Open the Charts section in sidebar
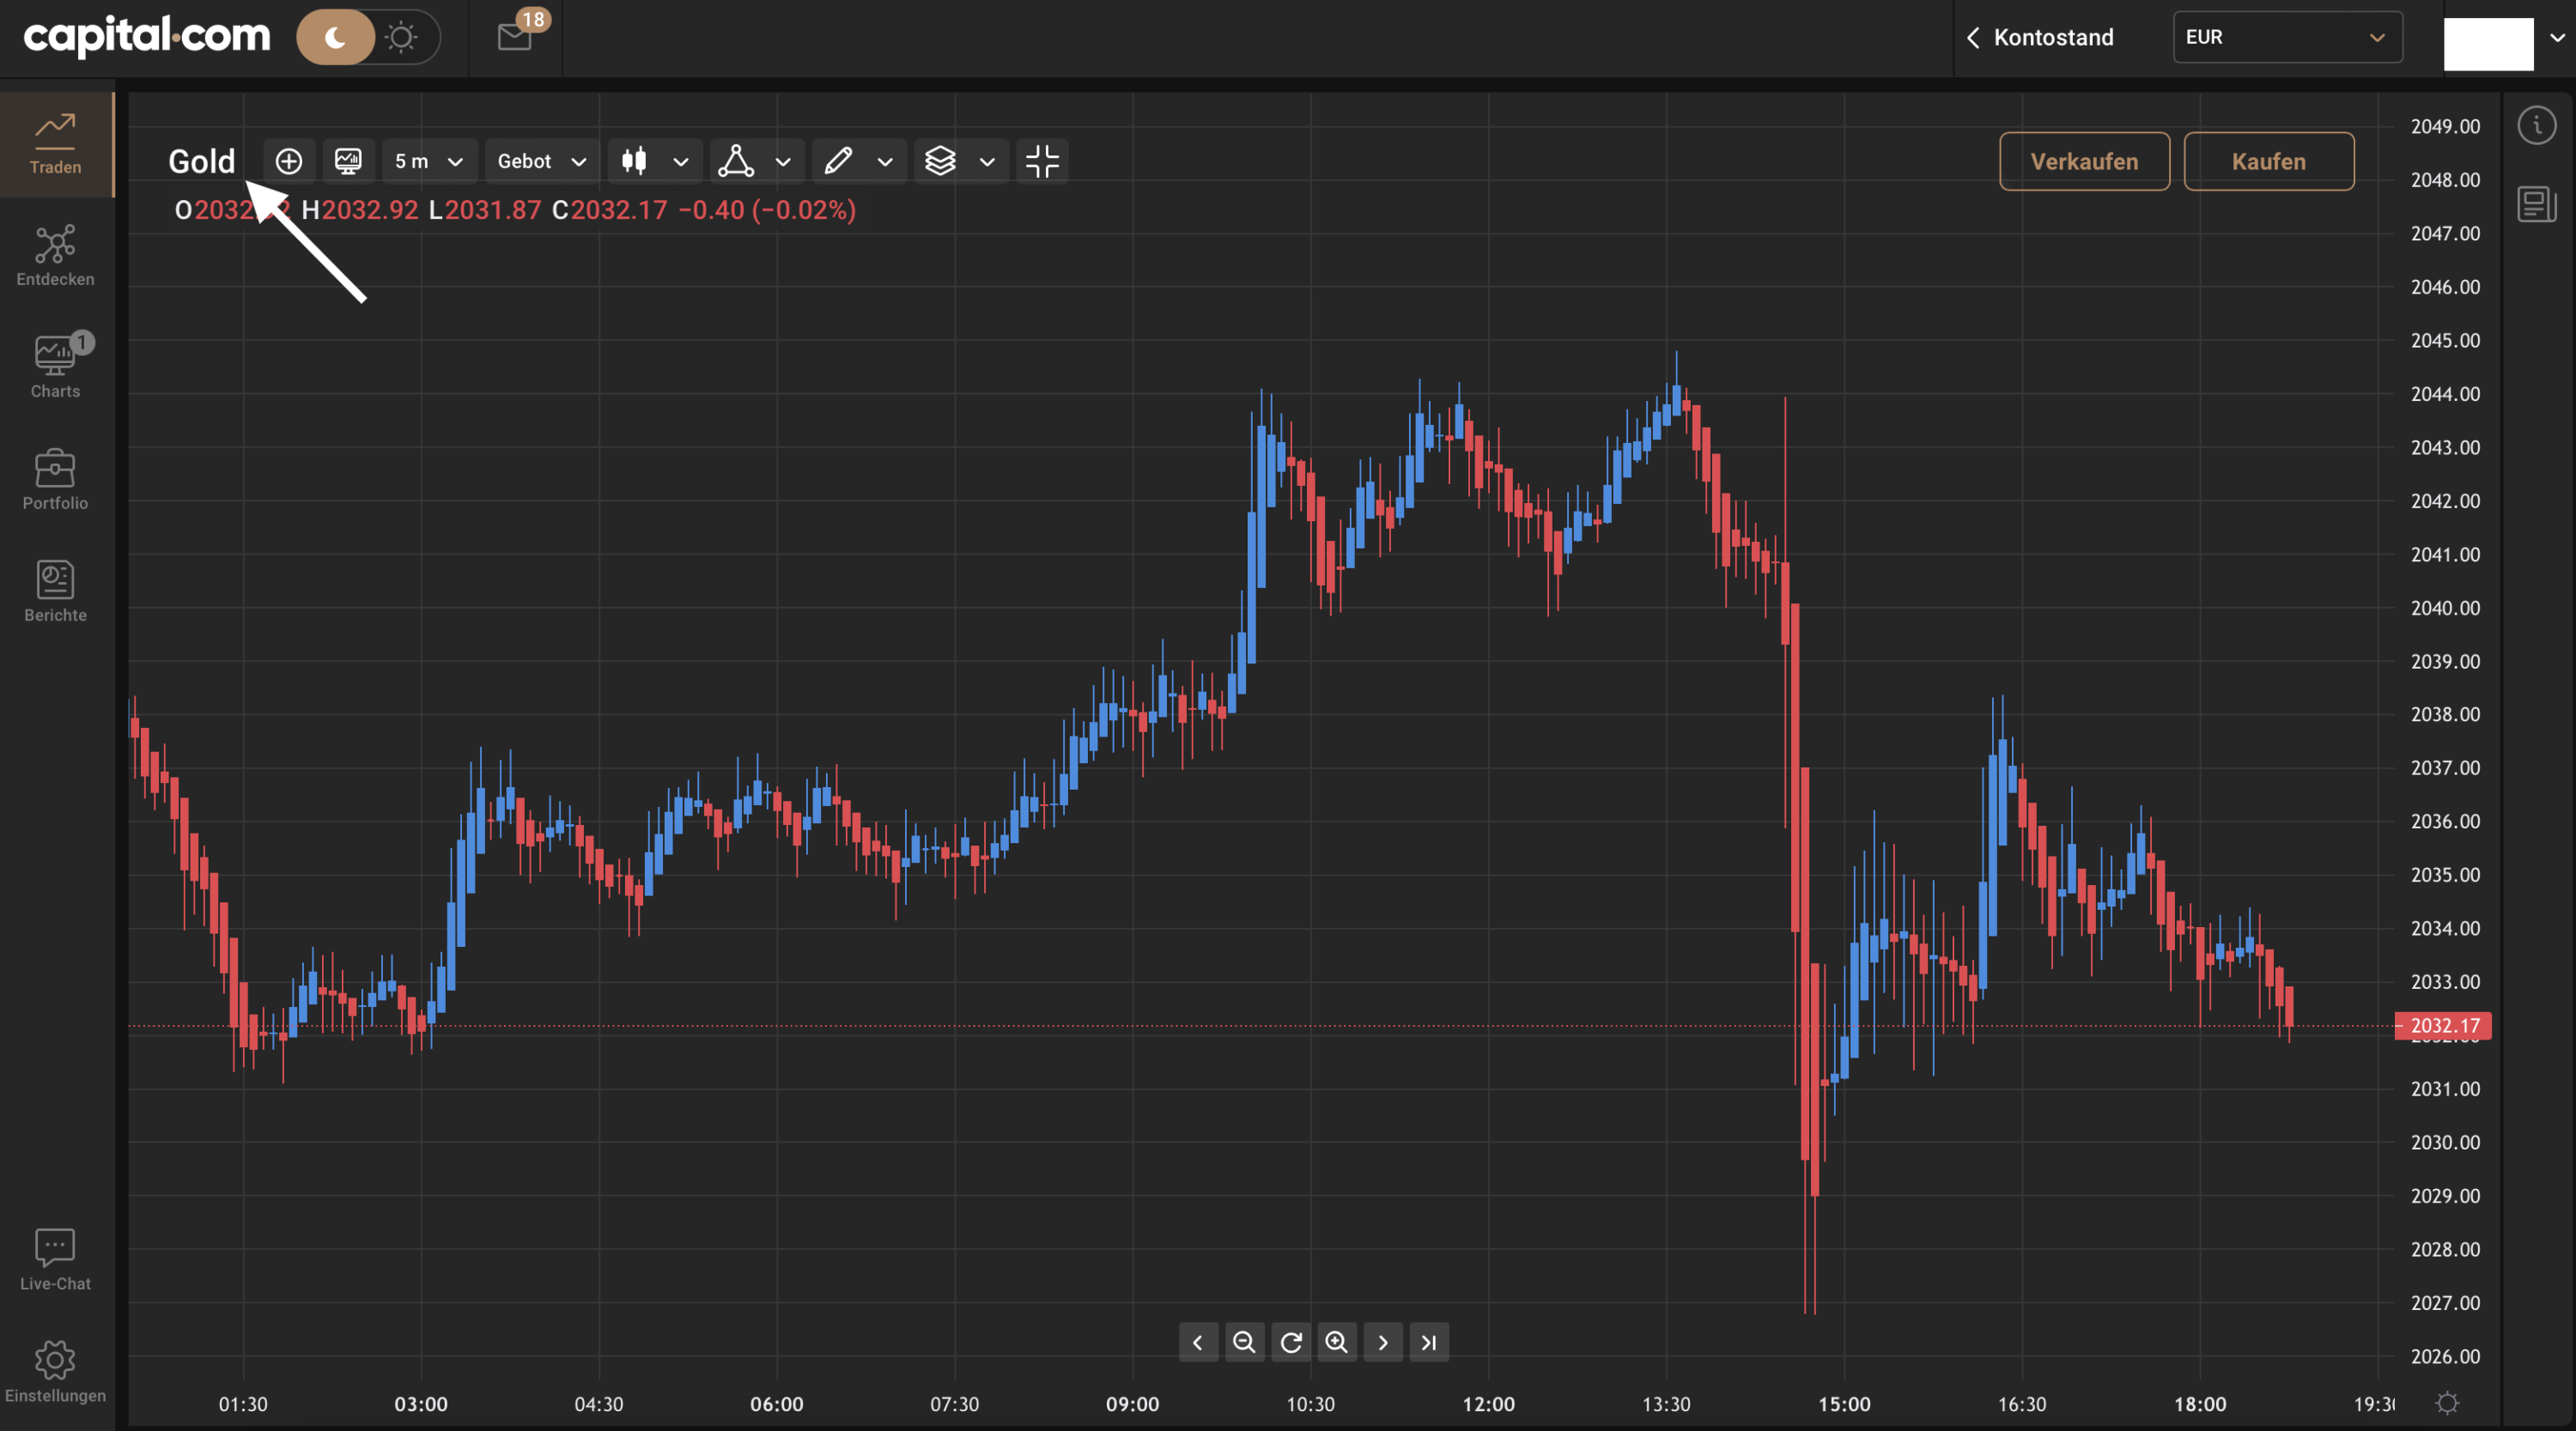This screenshot has height=1431, width=2576. (56, 368)
